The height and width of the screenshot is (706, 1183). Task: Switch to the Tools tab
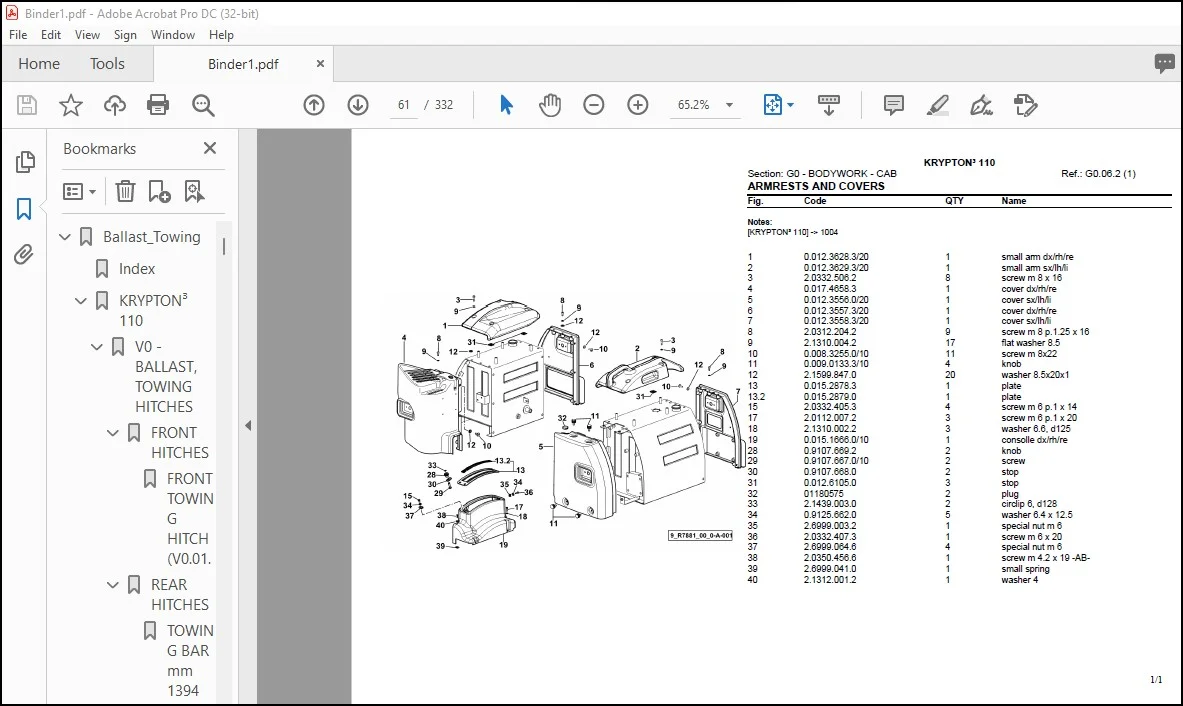point(107,64)
